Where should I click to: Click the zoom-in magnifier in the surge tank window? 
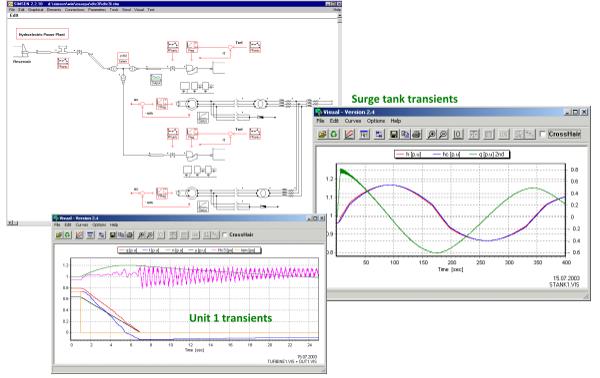(x=431, y=134)
